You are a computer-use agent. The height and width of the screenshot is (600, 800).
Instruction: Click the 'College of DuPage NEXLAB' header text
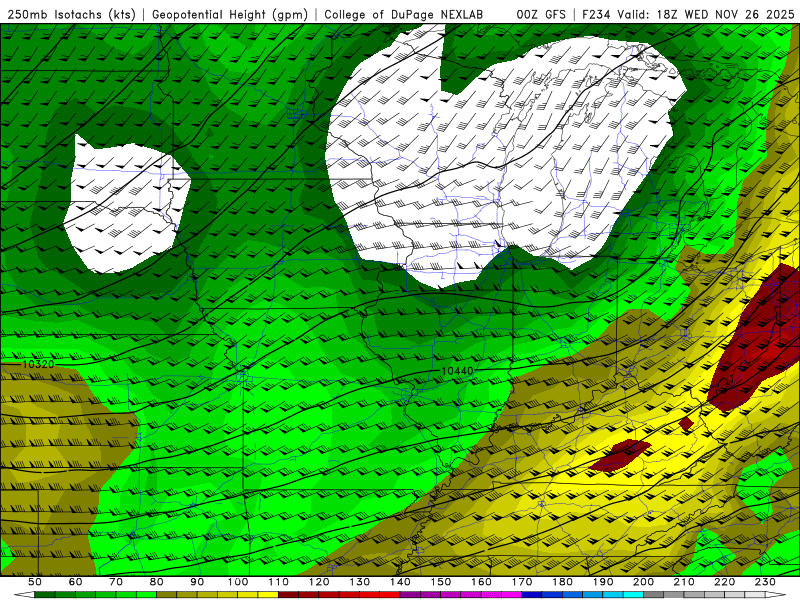404,14
